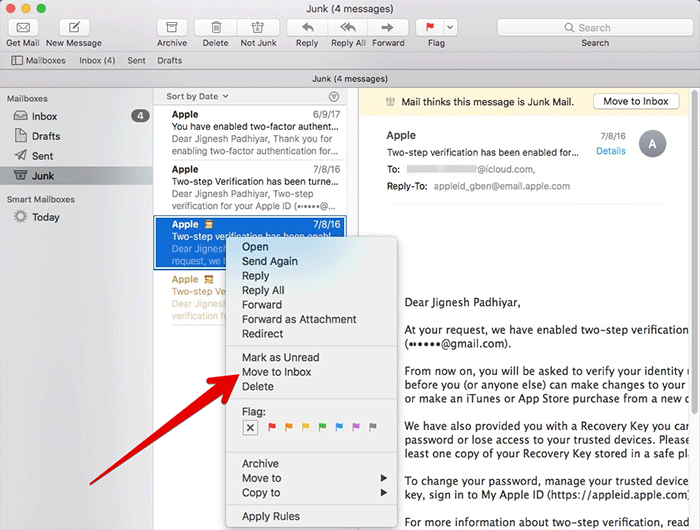
Task: Click the Reply arrow icon
Action: click(x=307, y=28)
